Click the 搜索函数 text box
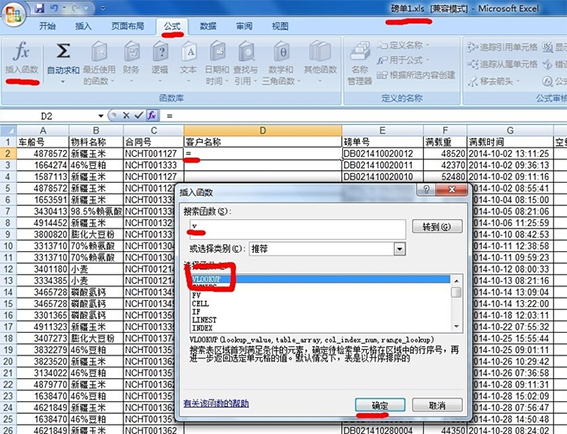The width and height of the screenshot is (567, 434). point(297,229)
